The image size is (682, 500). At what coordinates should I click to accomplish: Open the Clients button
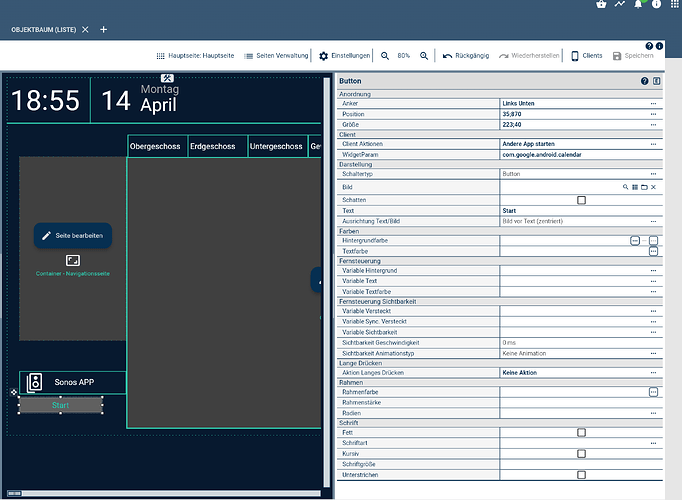point(587,56)
